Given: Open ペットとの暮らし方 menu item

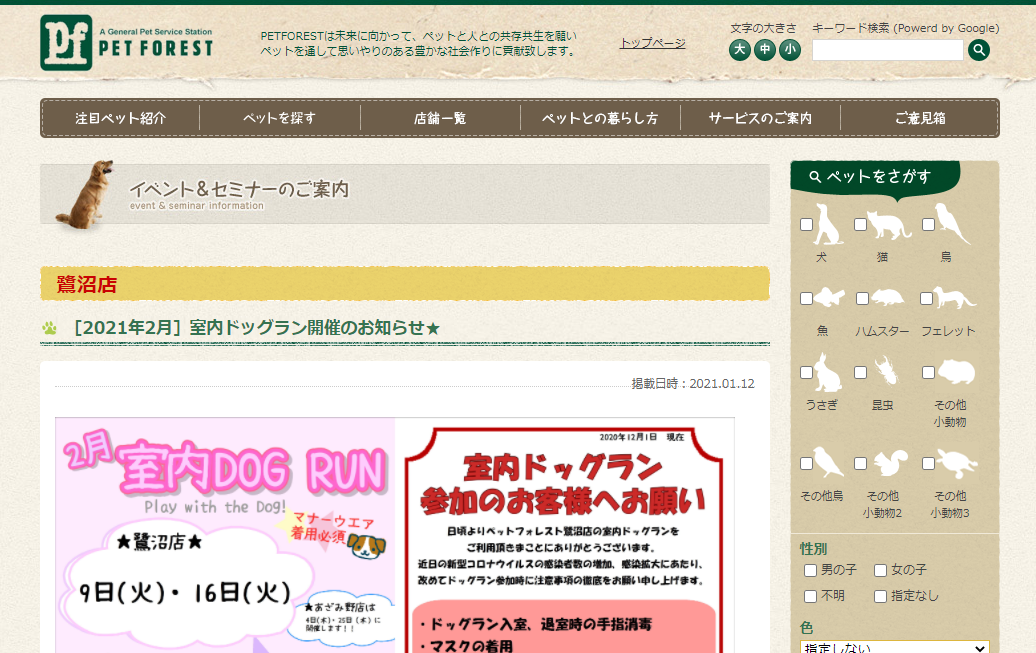Looking at the screenshot, I should pyautogui.click(x=600, y=118).
